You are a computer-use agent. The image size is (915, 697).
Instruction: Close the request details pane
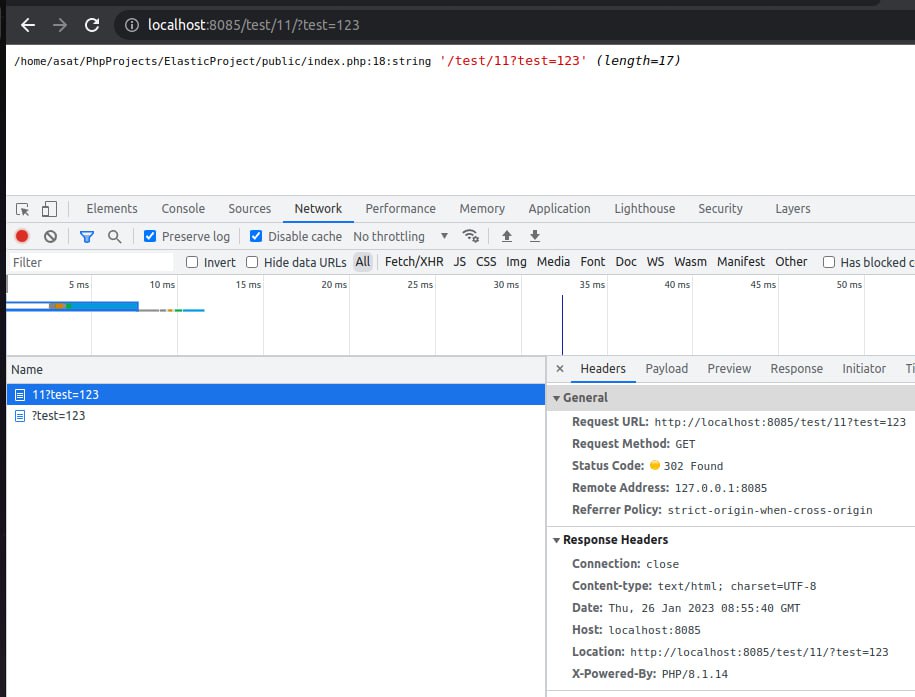[560, 369]
